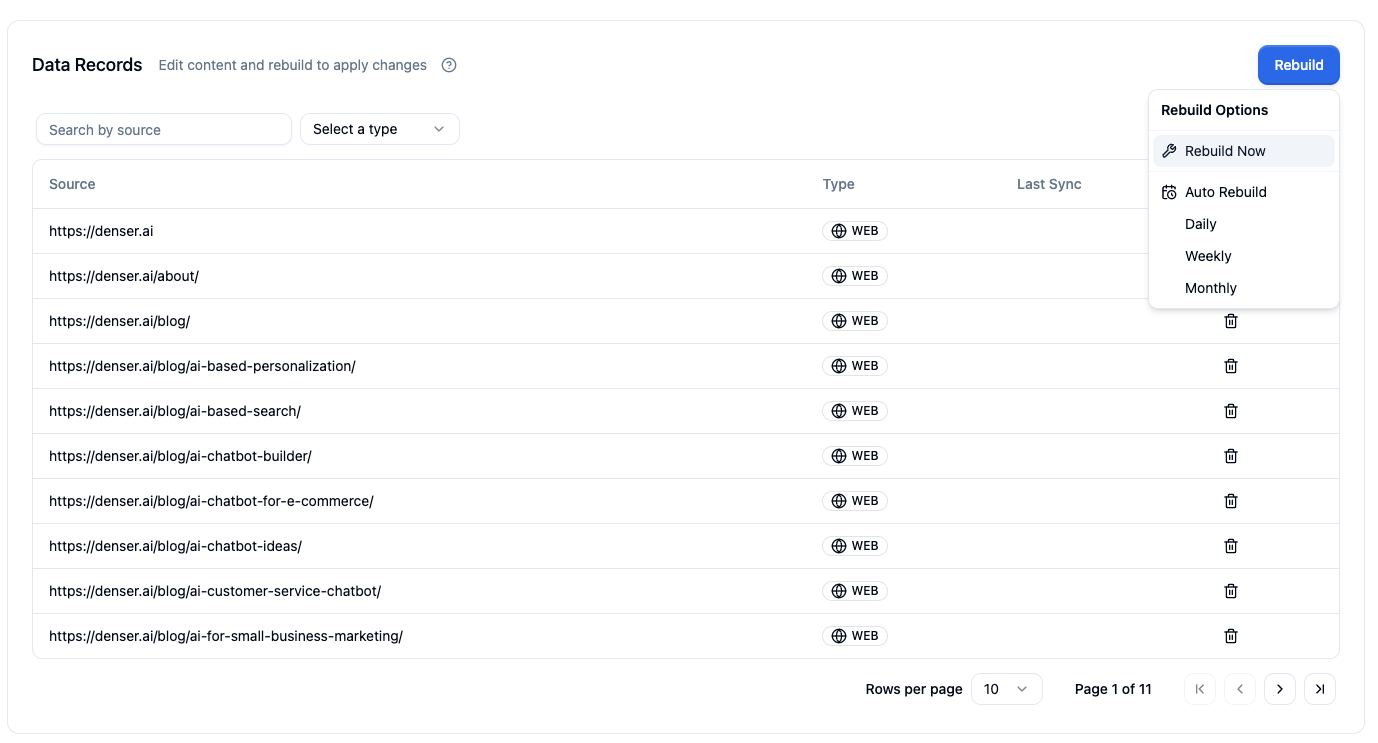Click the help question mark icon
Image resolution: width=1378 pixels, height=743 pixels.
(x=449, y=65)
